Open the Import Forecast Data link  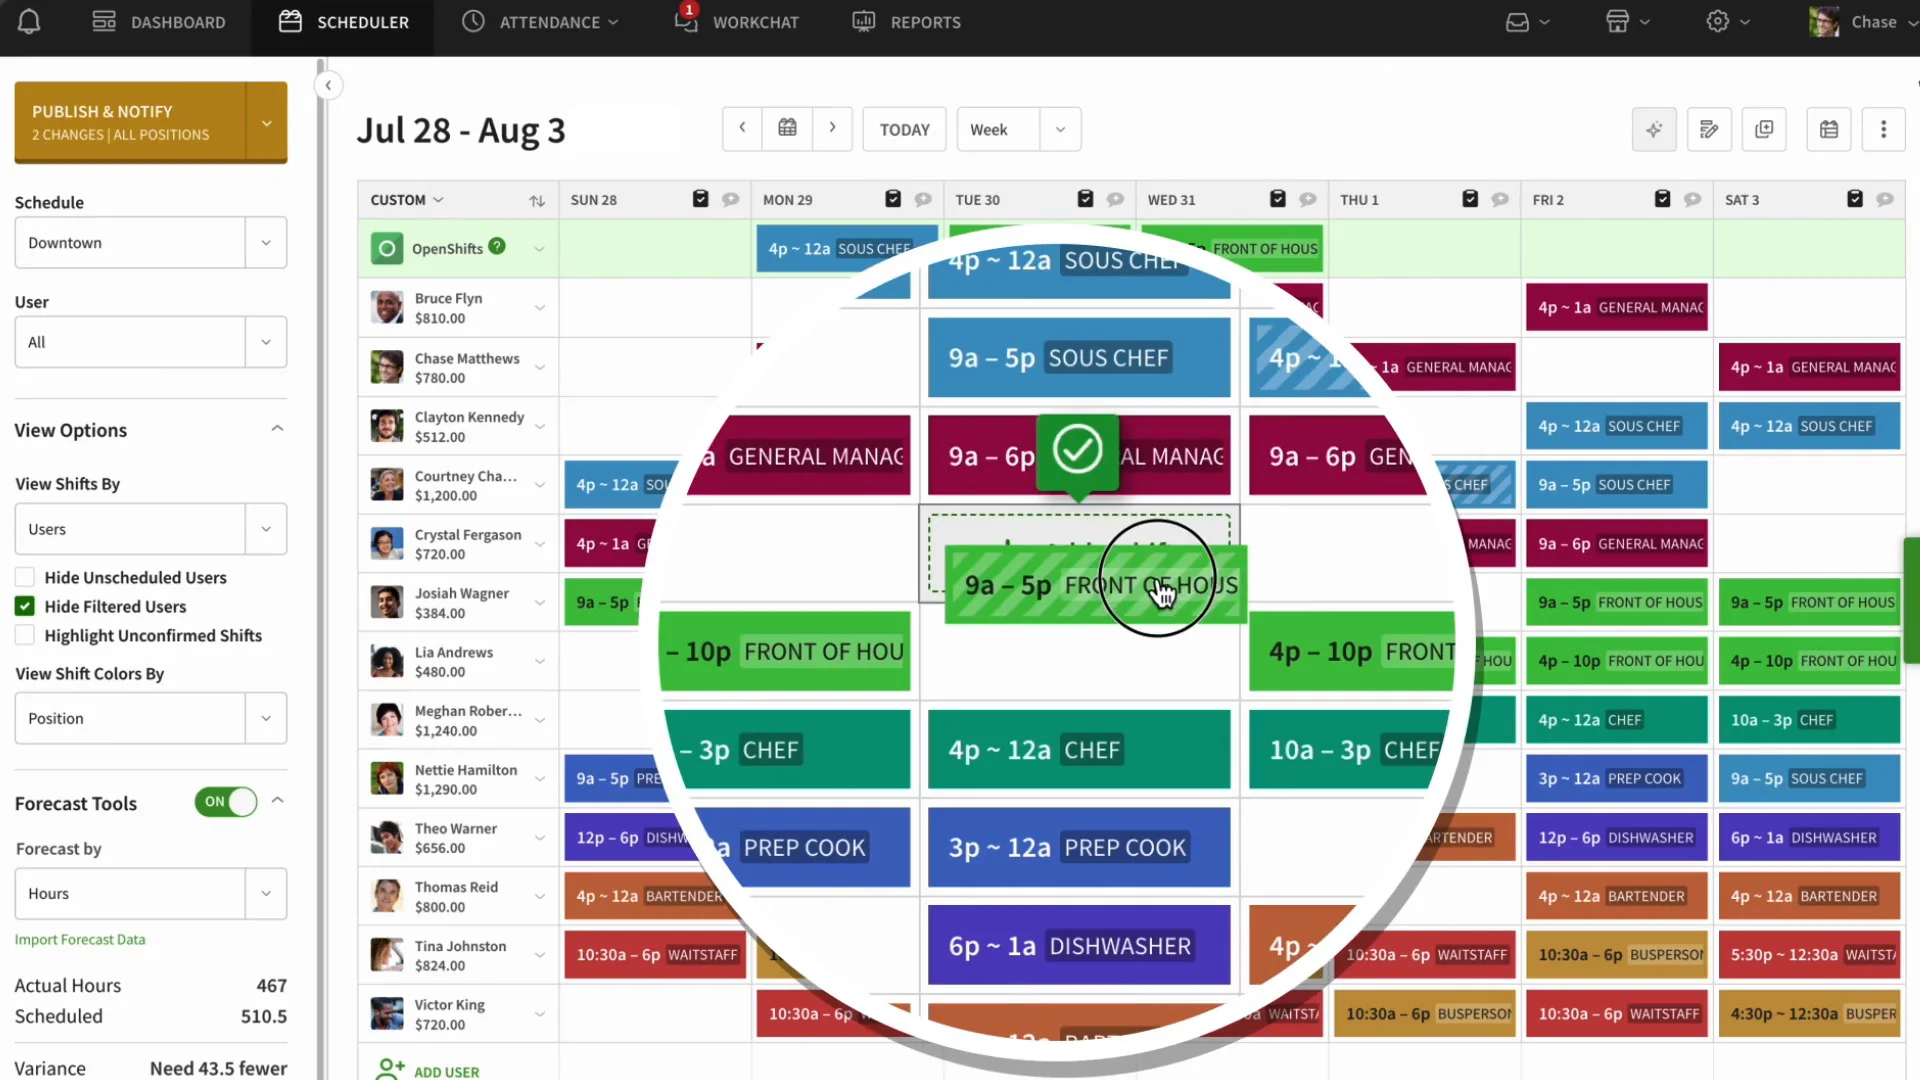point(80,939)
